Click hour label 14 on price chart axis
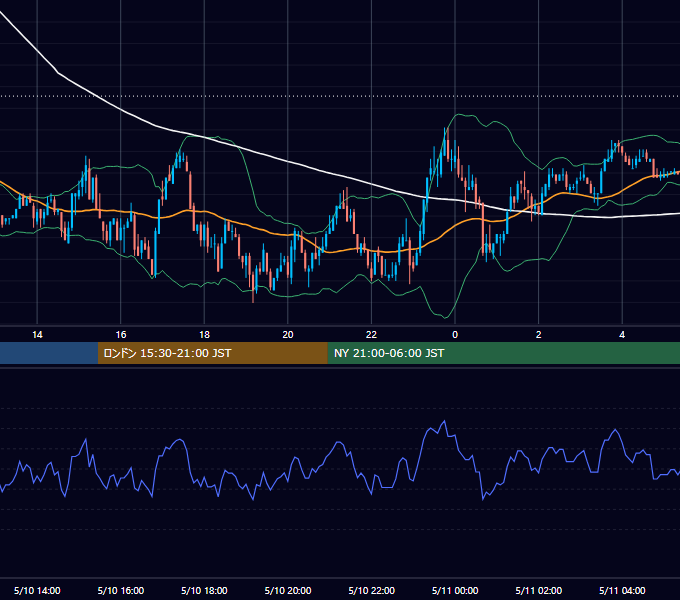This screenshot has width=680, height=600. click(x=37, y=335)
